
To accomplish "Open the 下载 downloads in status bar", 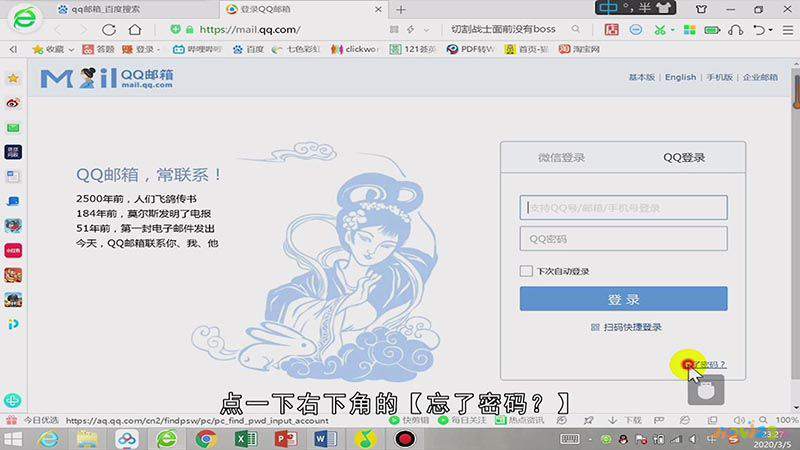I will (626, 420).
